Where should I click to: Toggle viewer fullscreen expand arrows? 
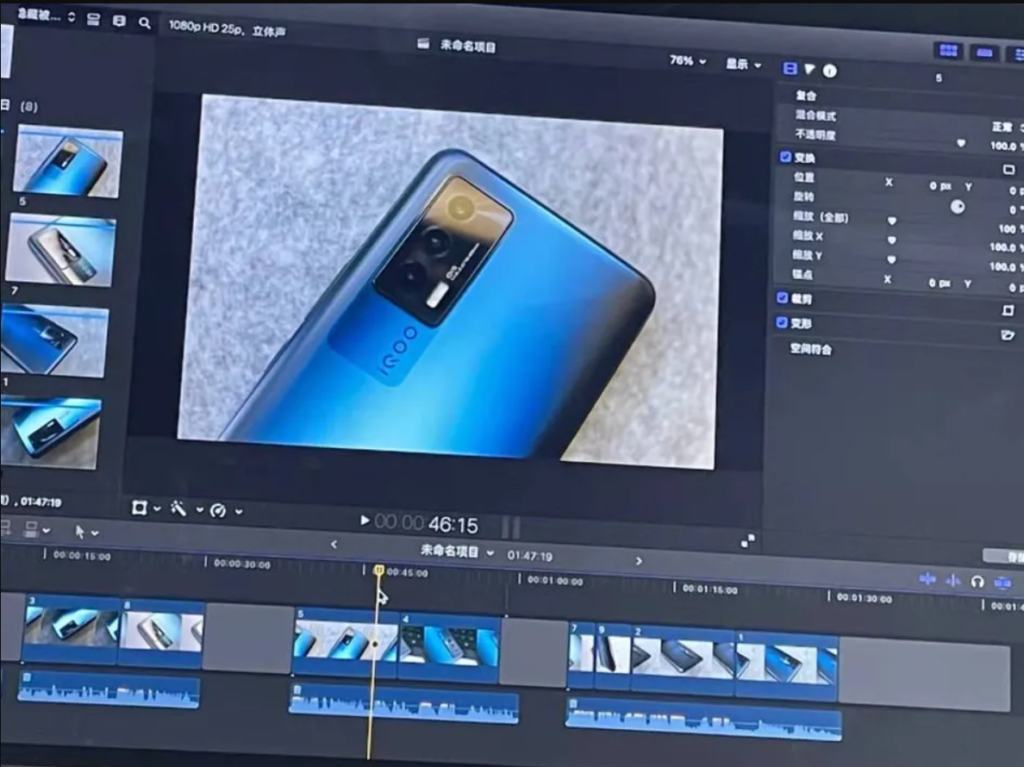point(748,541)
